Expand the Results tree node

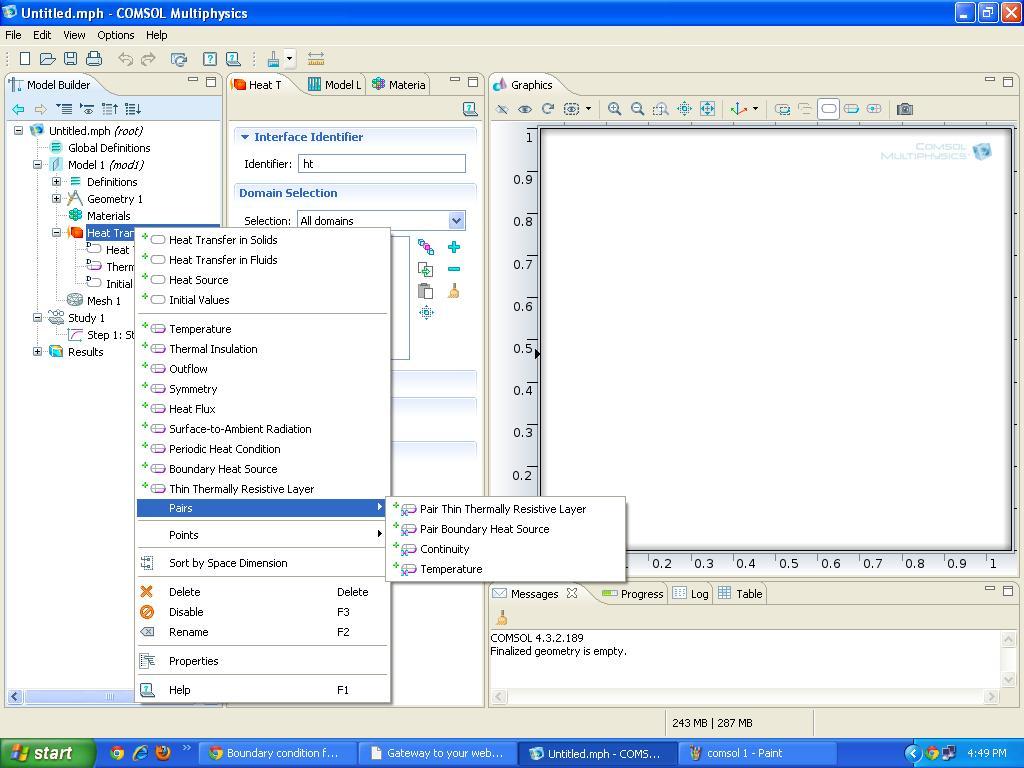click(x=38, y=352)
